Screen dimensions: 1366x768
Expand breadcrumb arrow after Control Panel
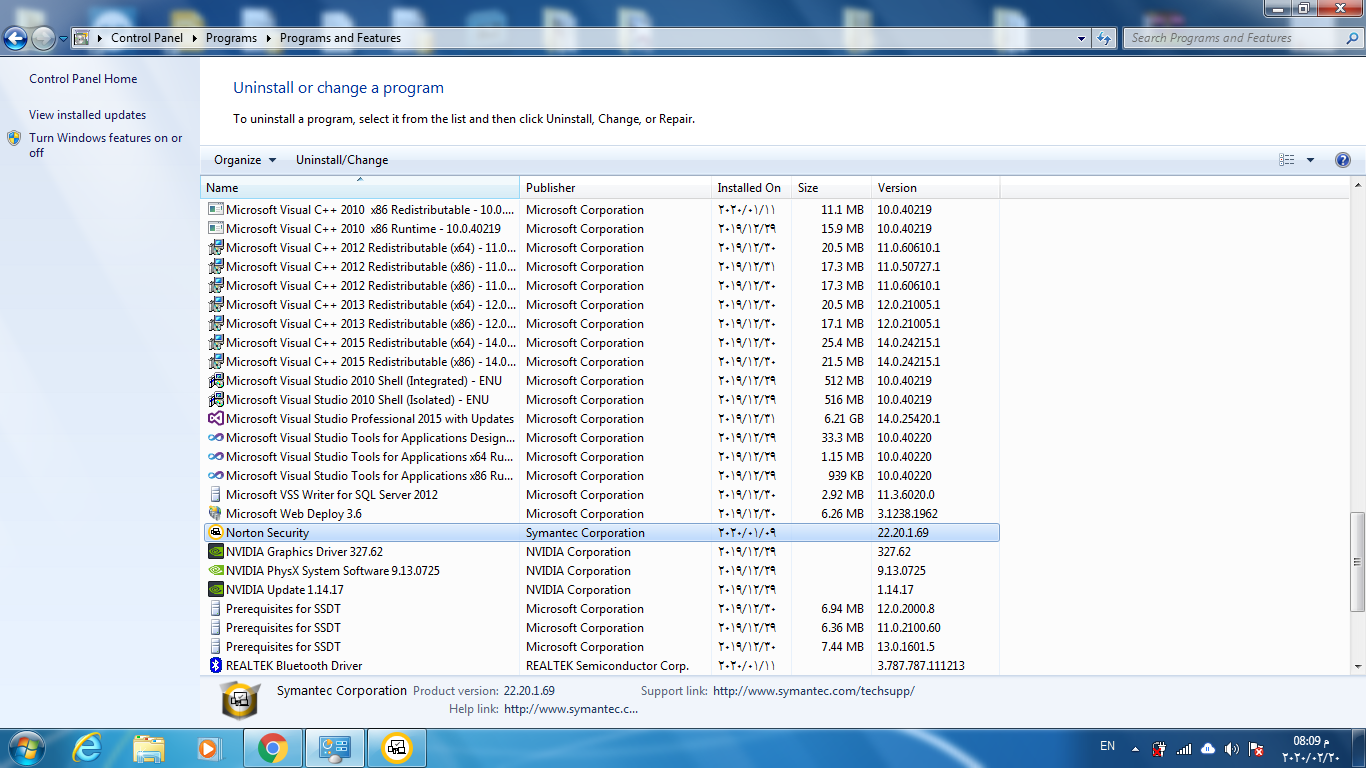tap(195, 38)
